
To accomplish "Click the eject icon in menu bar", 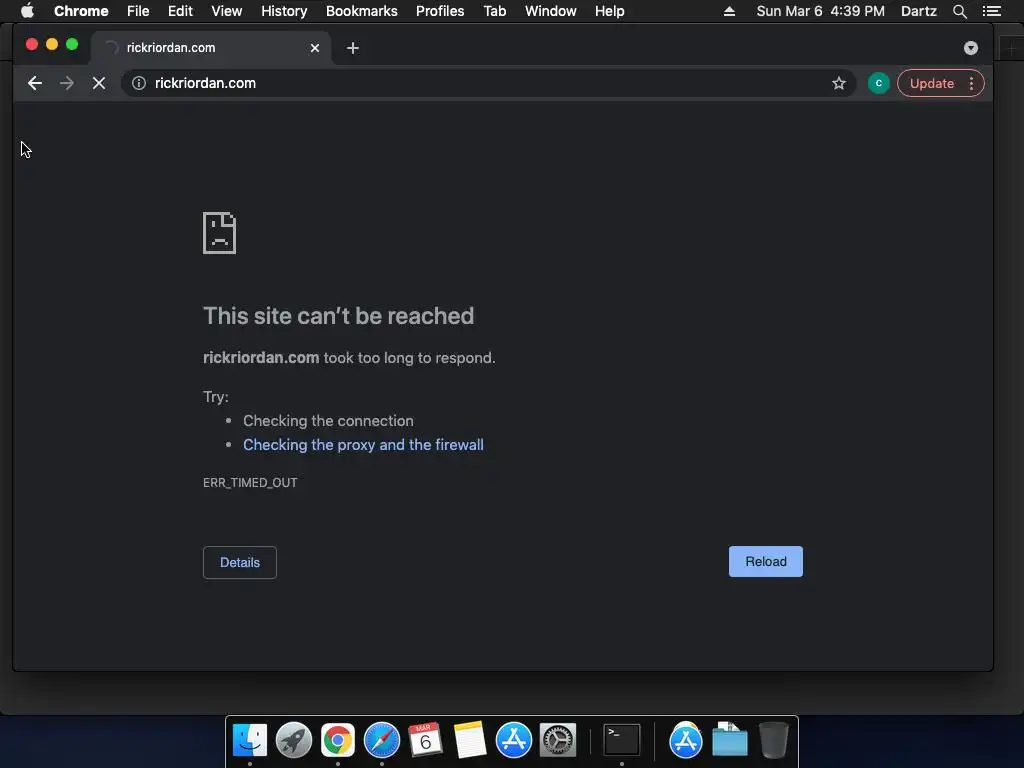I will click(729, 11).
